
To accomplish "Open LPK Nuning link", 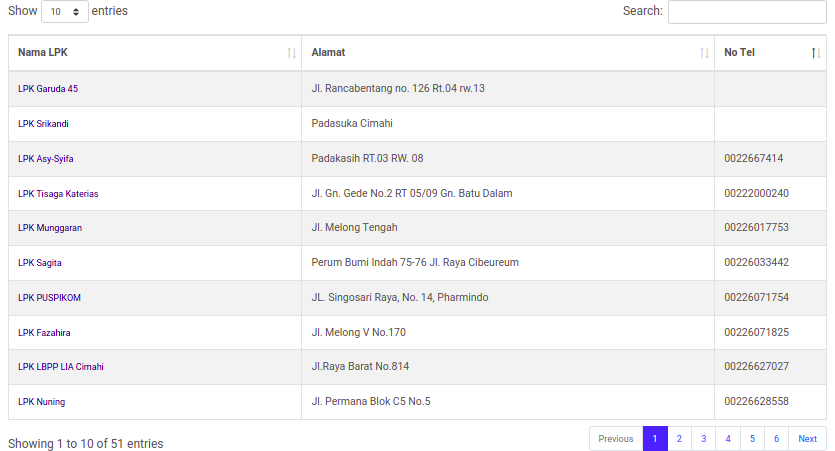I will pos(42,402).
